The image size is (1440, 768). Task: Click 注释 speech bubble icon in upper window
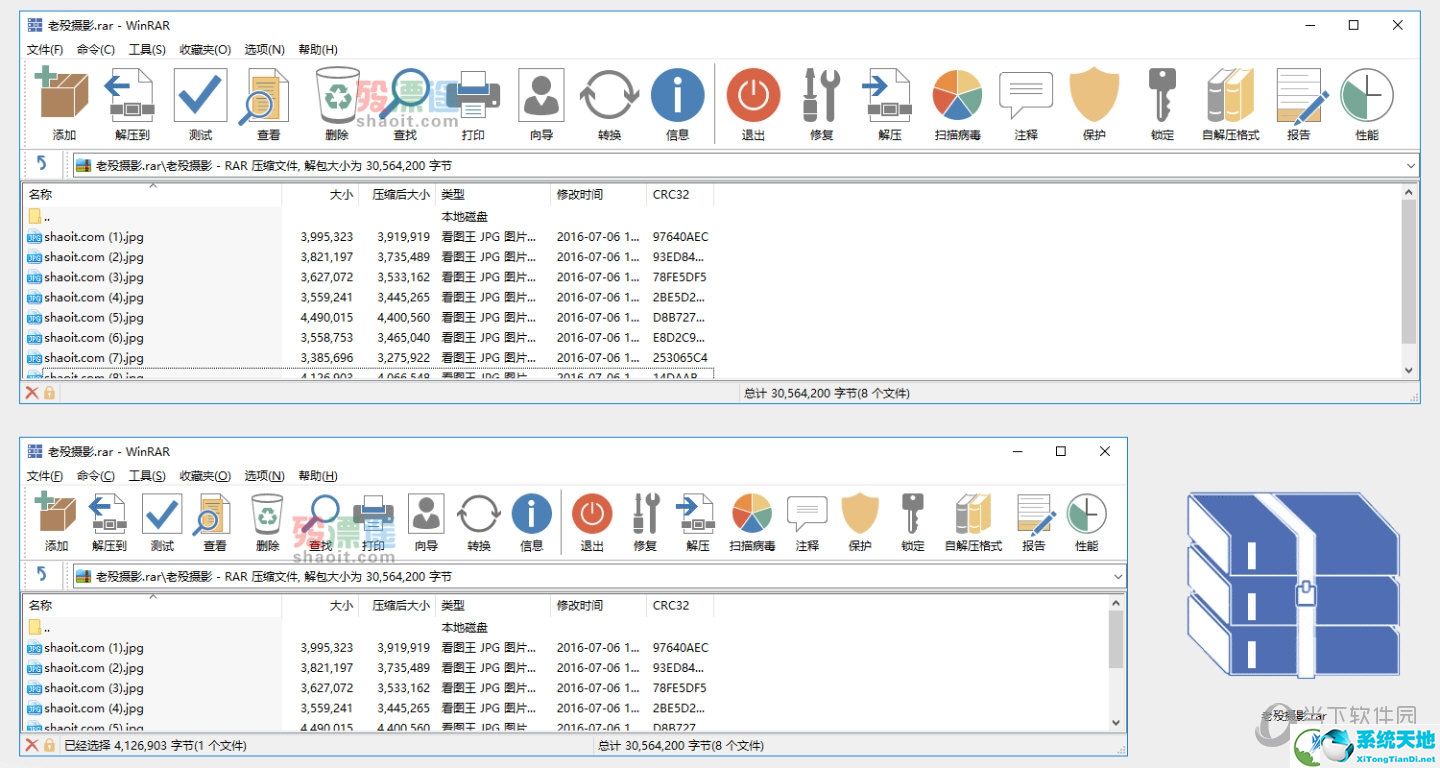(1026, 95)
